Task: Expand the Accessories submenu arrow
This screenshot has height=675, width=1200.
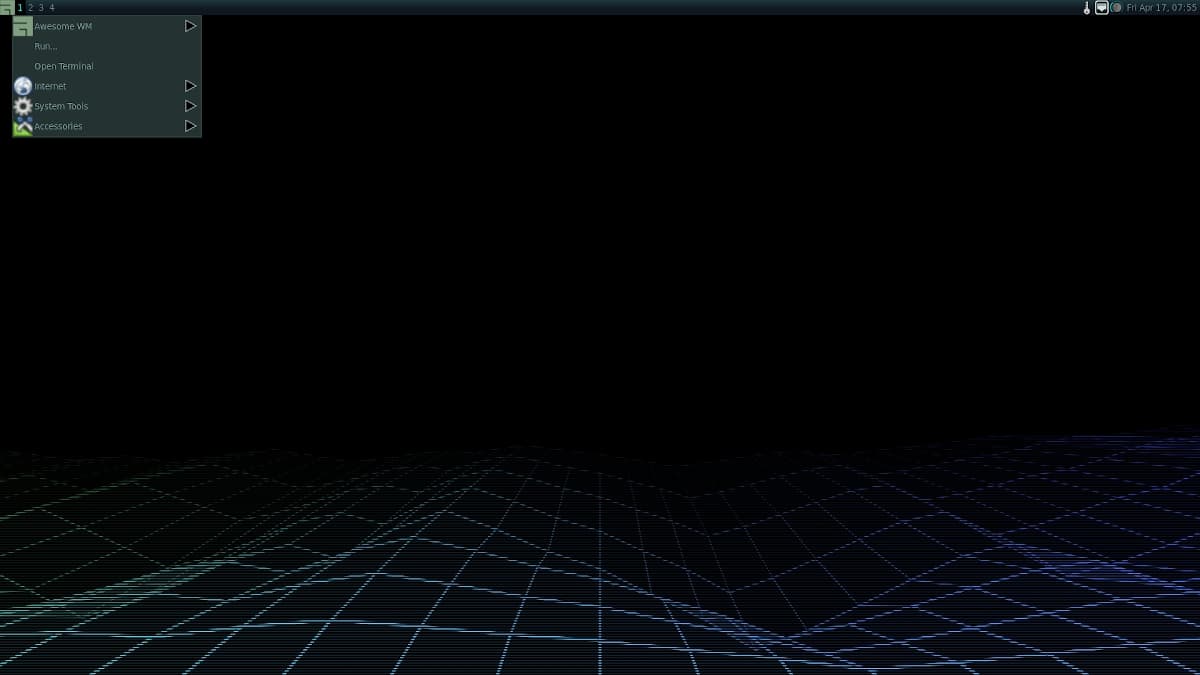Action: point(190,126)
